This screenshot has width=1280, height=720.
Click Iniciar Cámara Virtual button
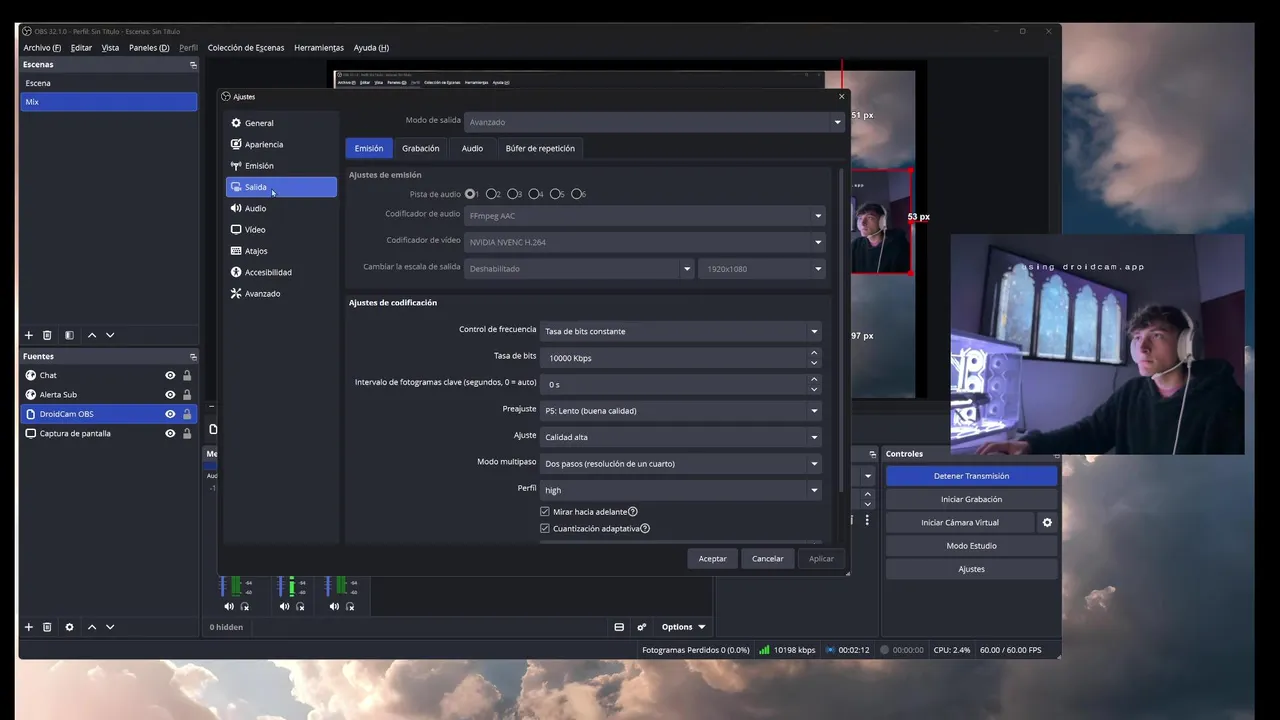pos(960,522)
